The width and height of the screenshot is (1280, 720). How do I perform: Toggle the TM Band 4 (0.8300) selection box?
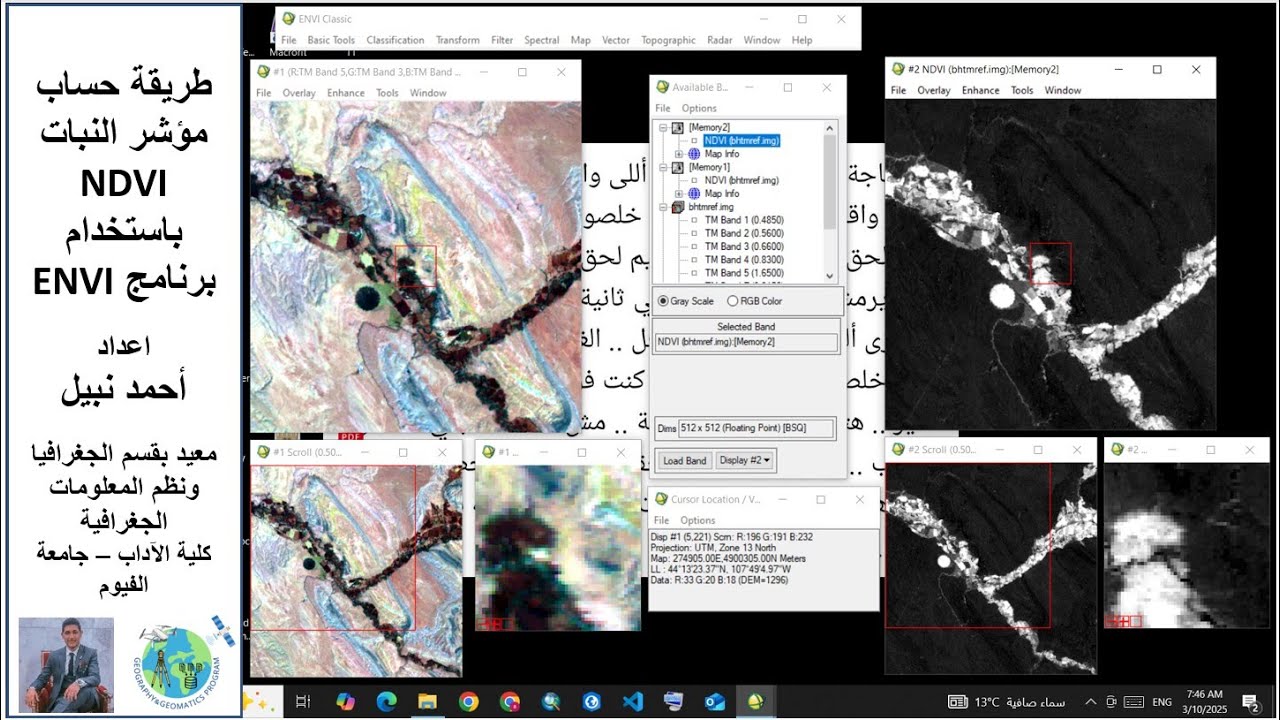695,259
